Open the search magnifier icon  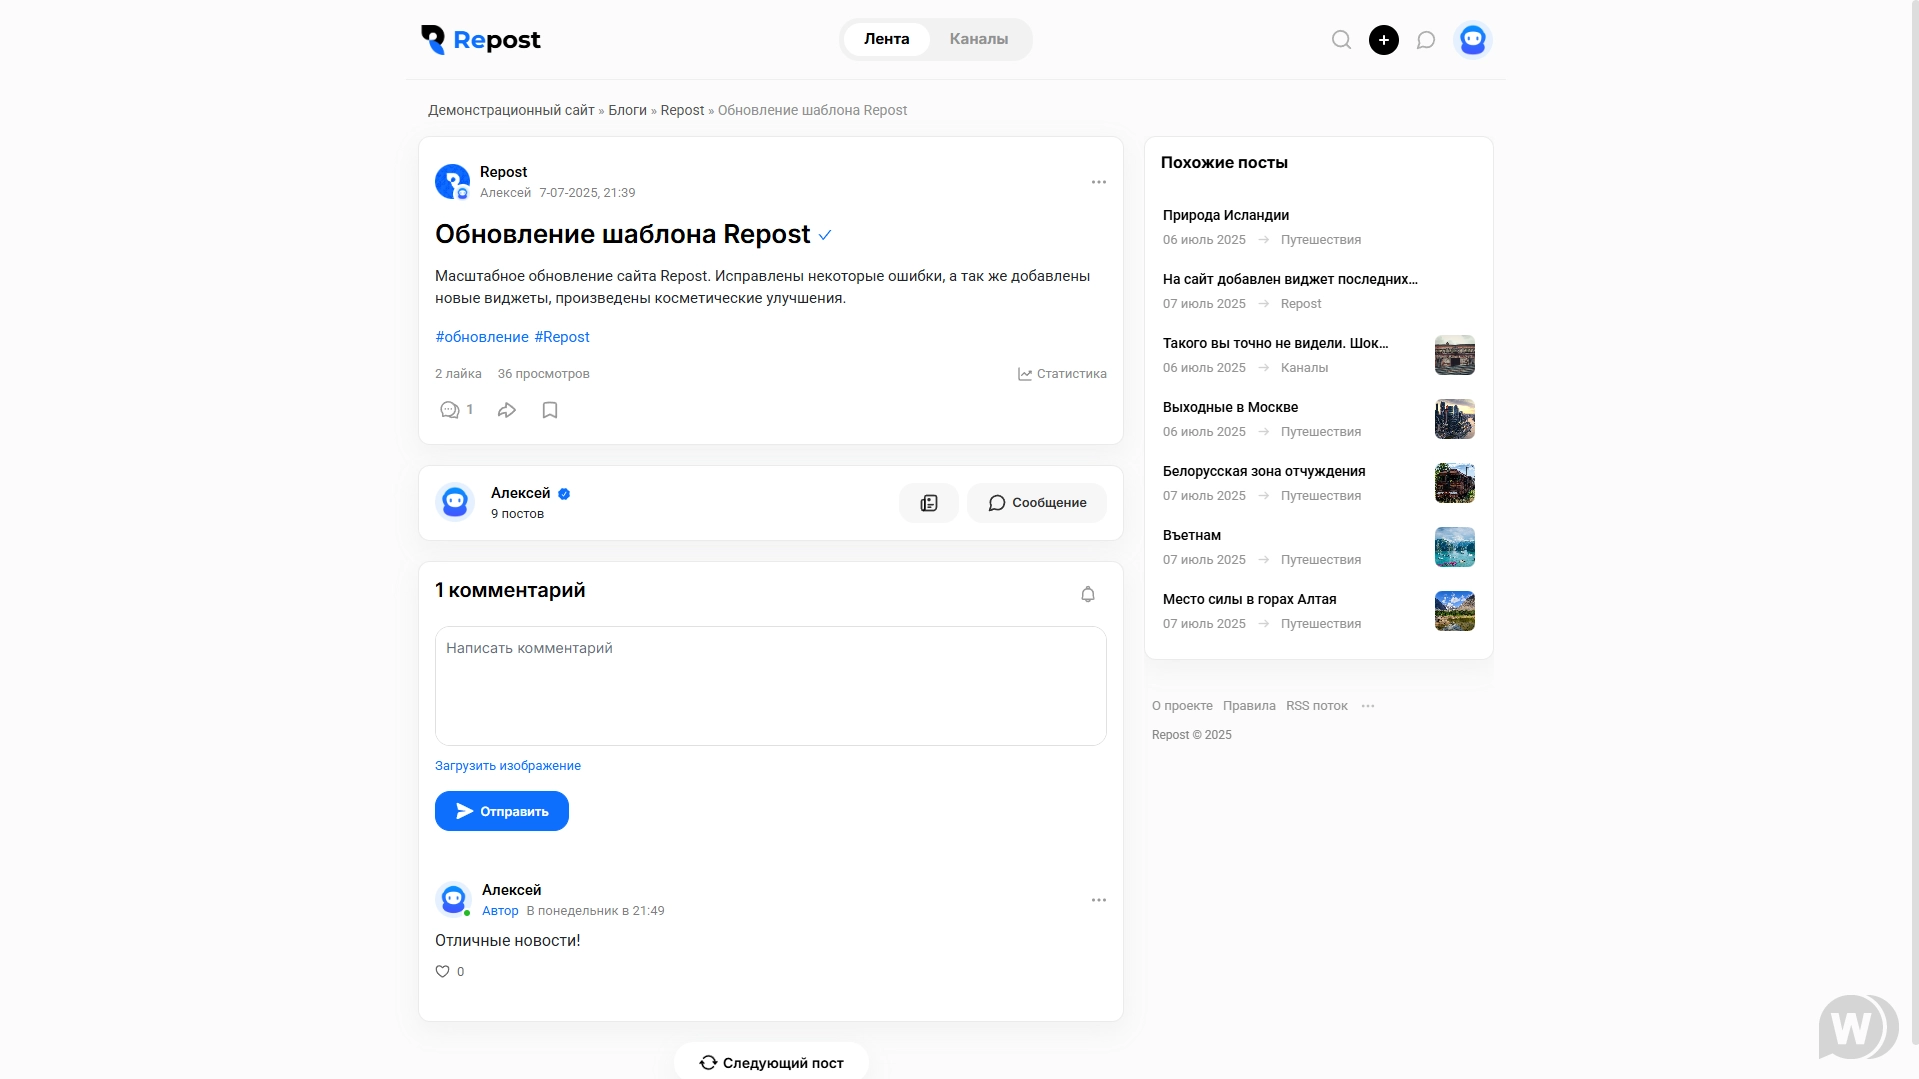(1341, 40)
